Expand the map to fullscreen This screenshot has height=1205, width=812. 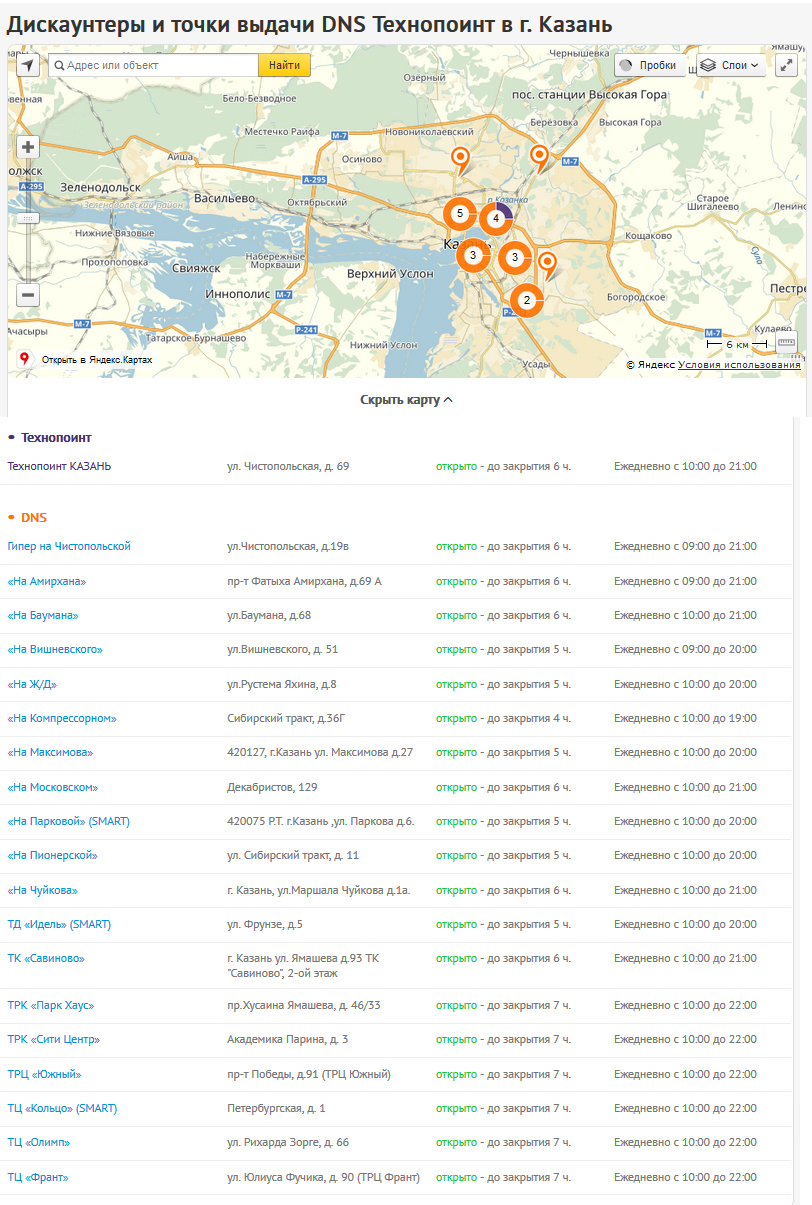[x=786, y=65]
